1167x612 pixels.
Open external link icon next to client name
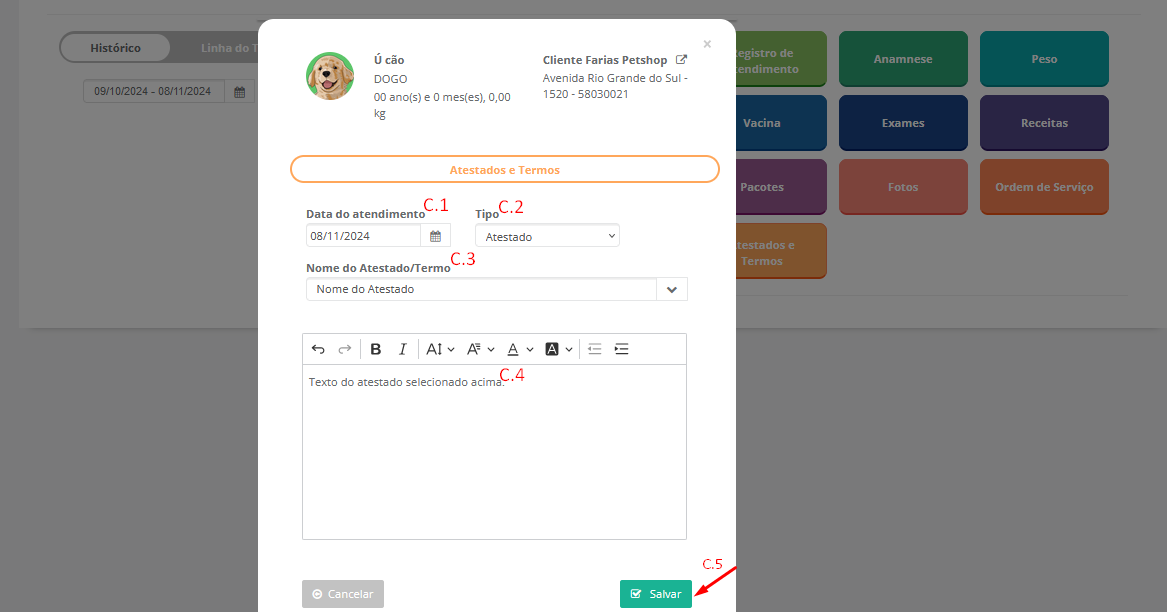[682, 60]
